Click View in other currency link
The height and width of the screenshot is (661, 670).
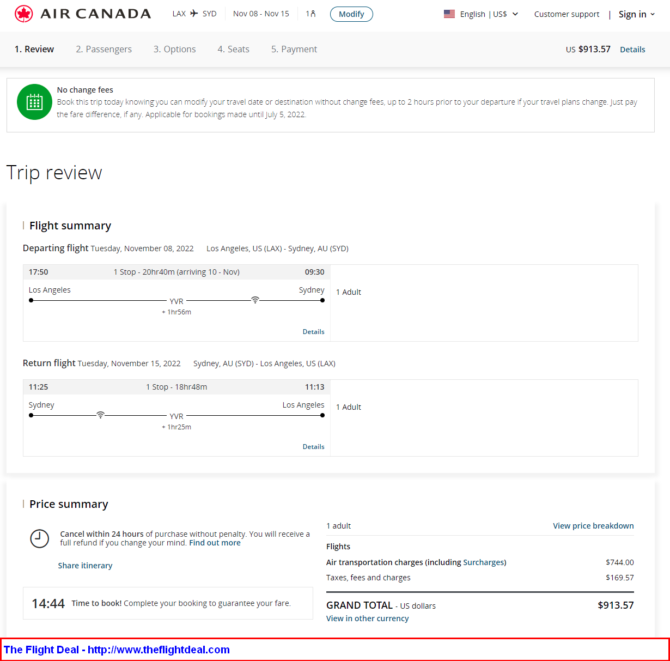[367, 618]
